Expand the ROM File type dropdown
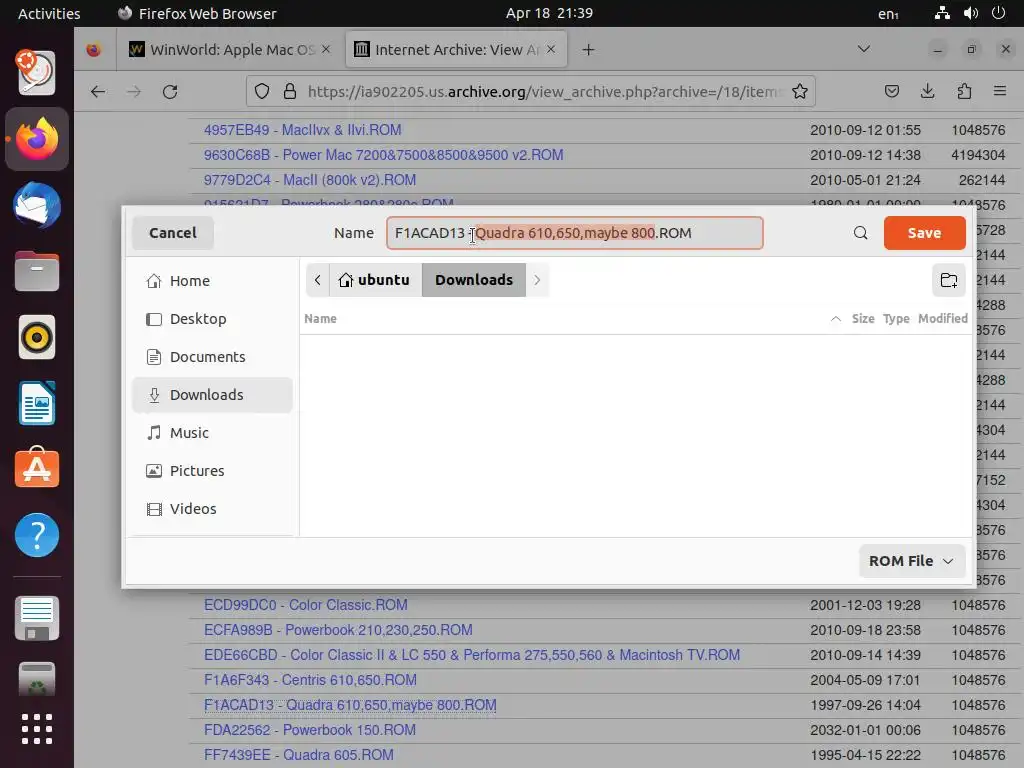The image size is (1024, 768). pos(912,561)
